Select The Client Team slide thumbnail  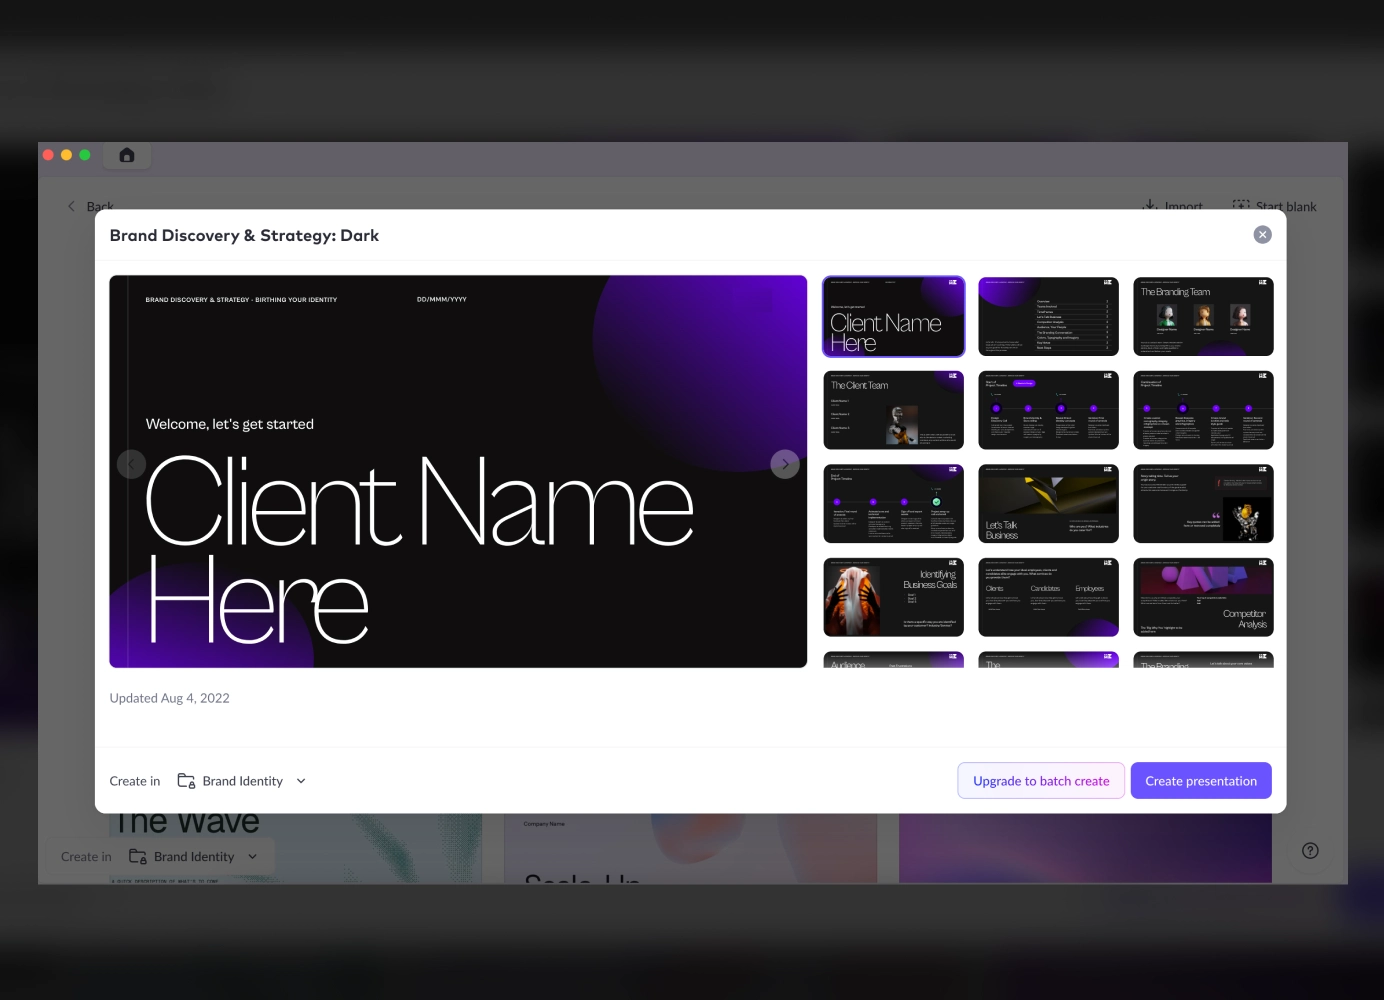[893, 410]
